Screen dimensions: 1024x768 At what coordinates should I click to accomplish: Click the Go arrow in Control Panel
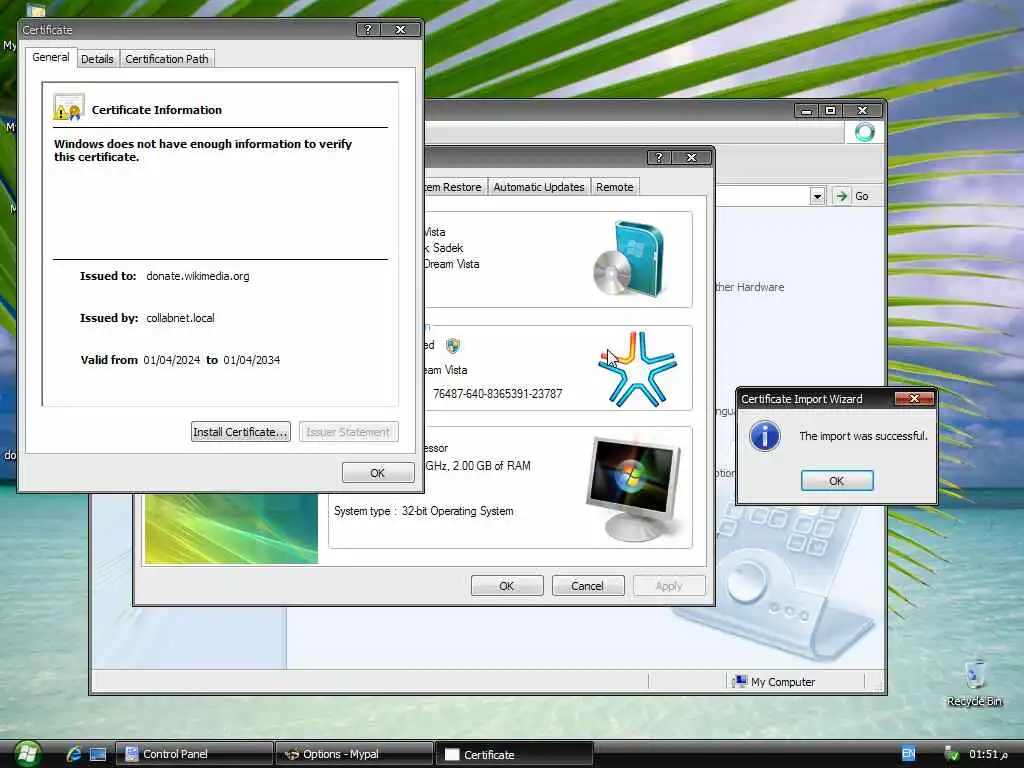click(841, 196)
